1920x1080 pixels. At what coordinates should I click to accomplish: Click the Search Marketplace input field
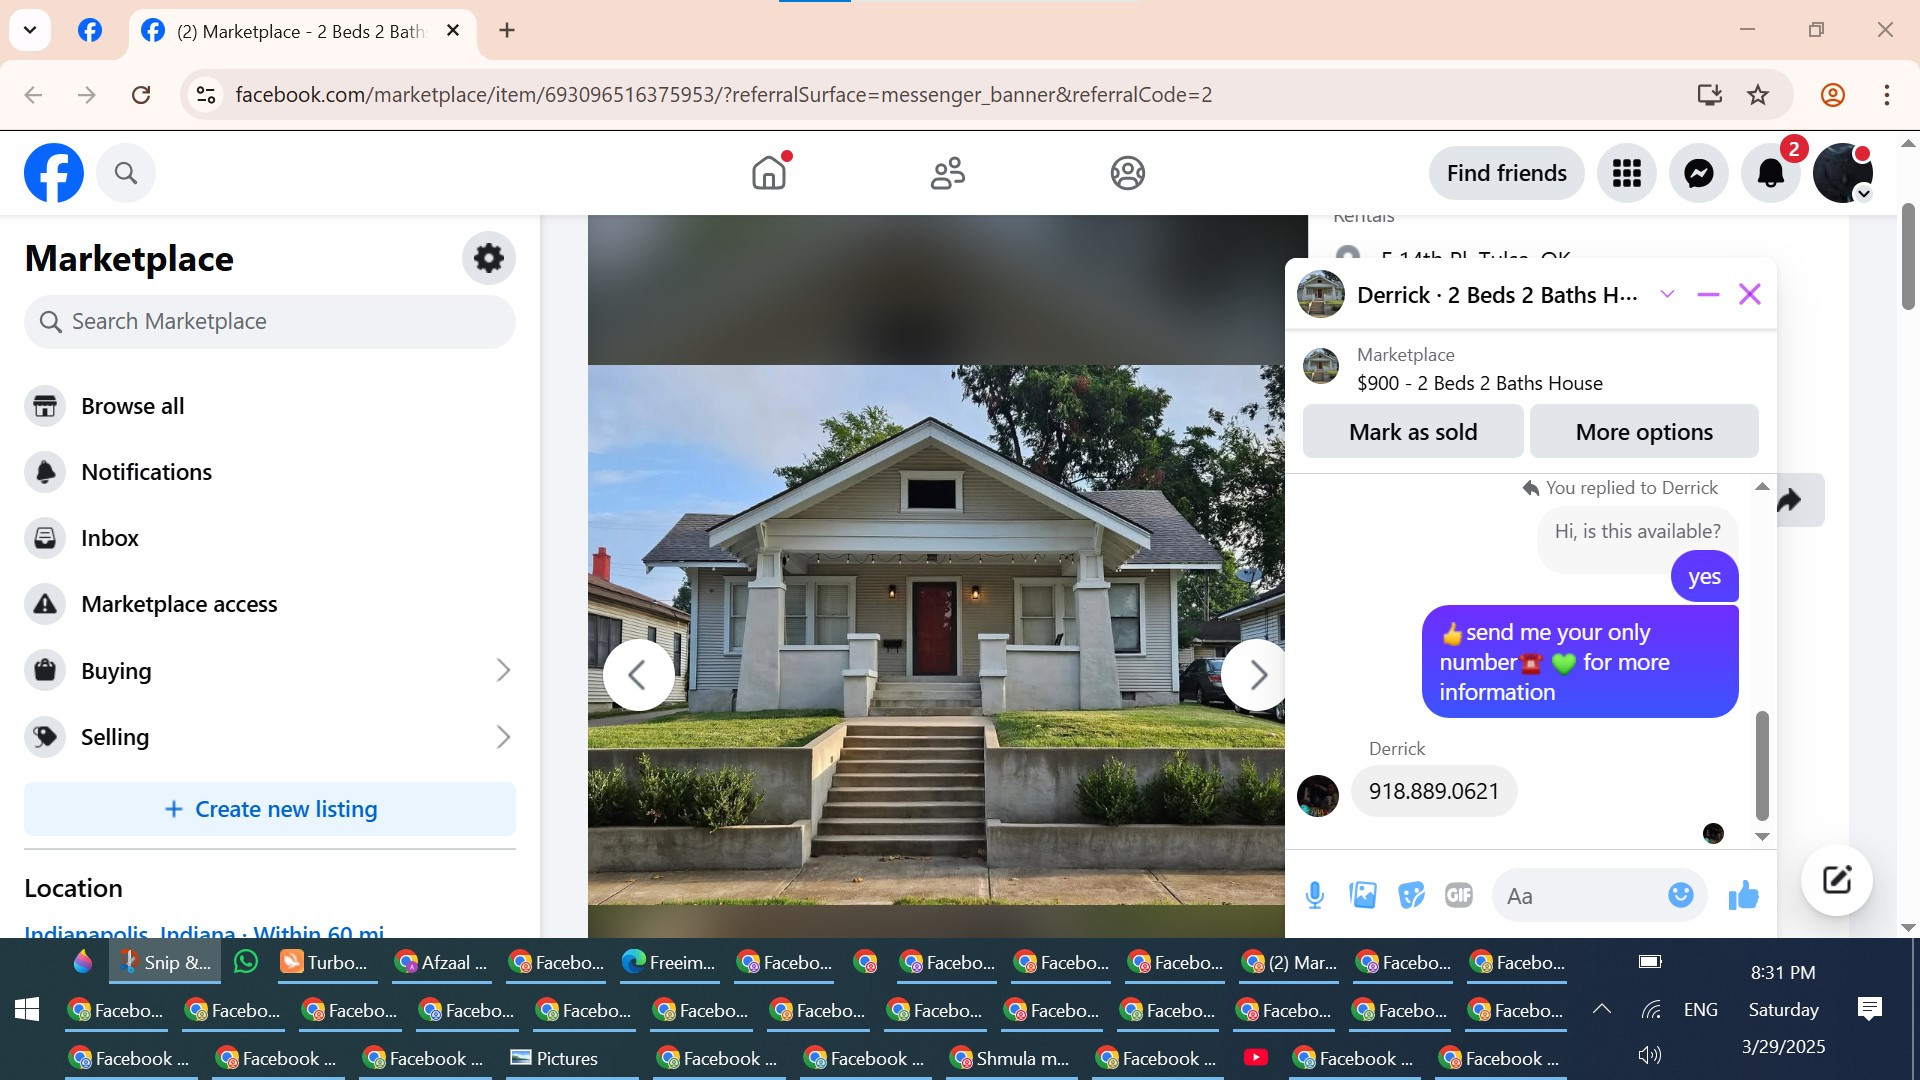pos(270,321)
